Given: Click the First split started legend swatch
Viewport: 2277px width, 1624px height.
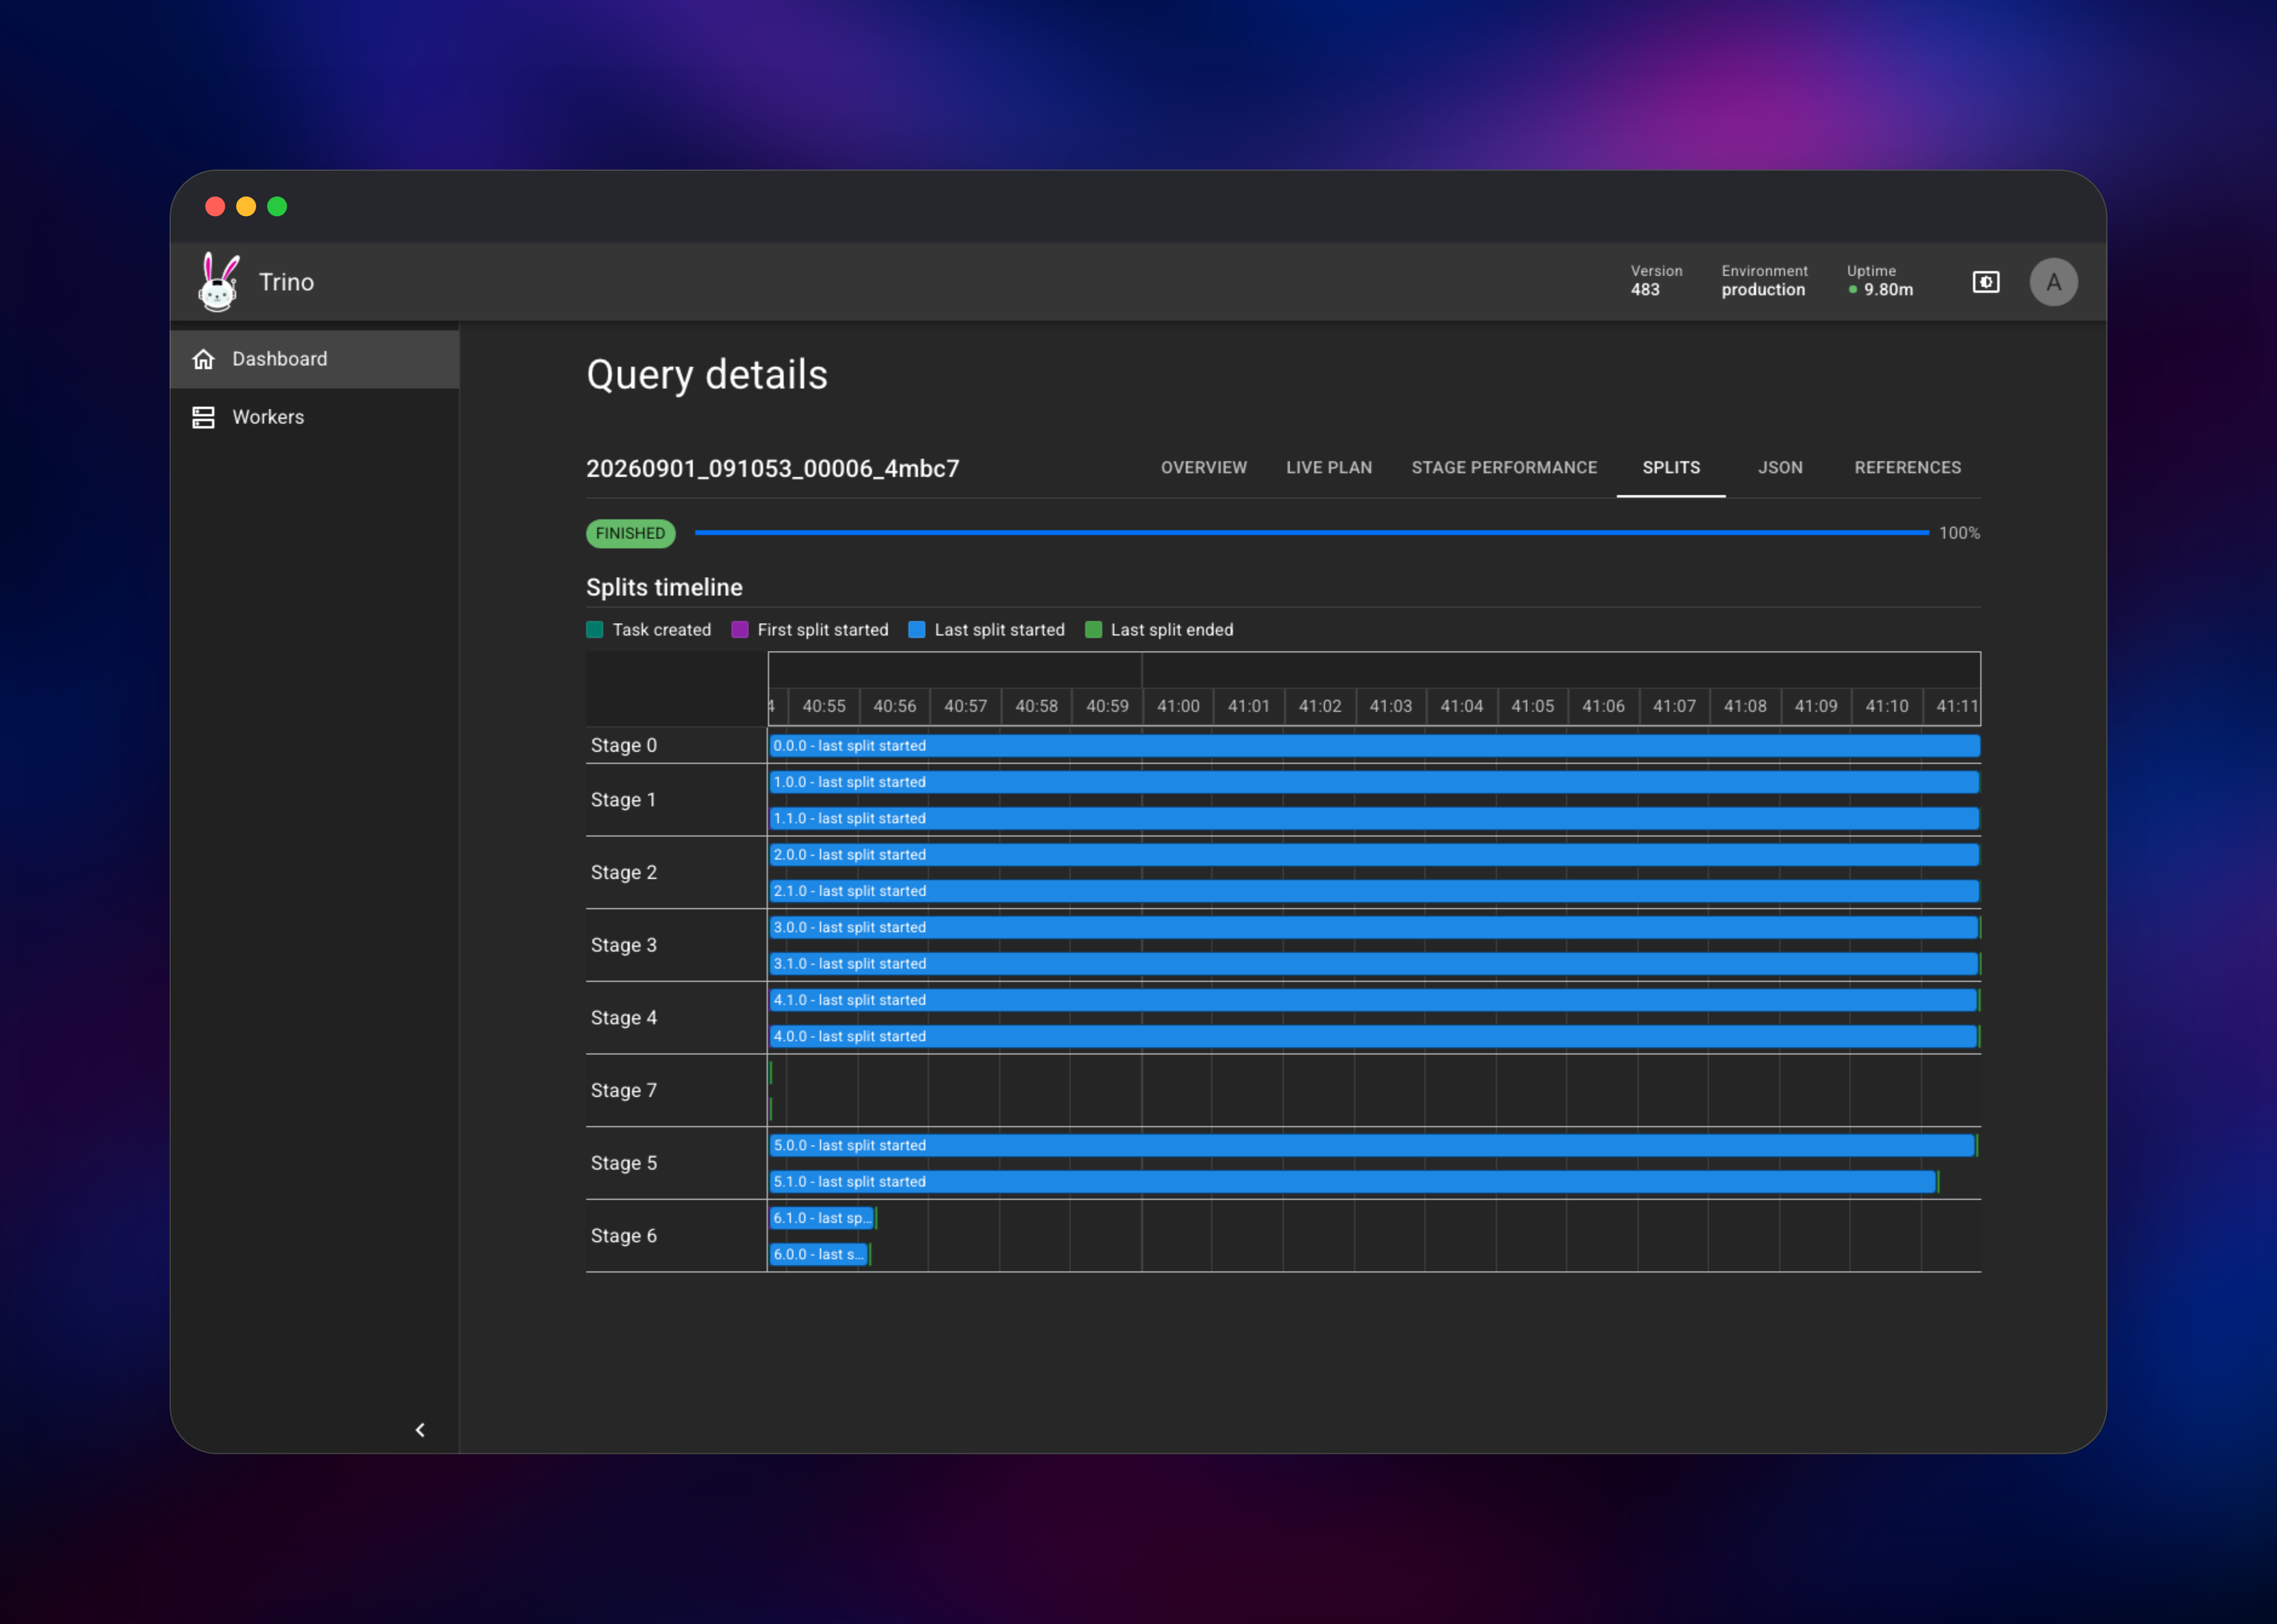Looking at the screenshot, I should tap(740, 629).
